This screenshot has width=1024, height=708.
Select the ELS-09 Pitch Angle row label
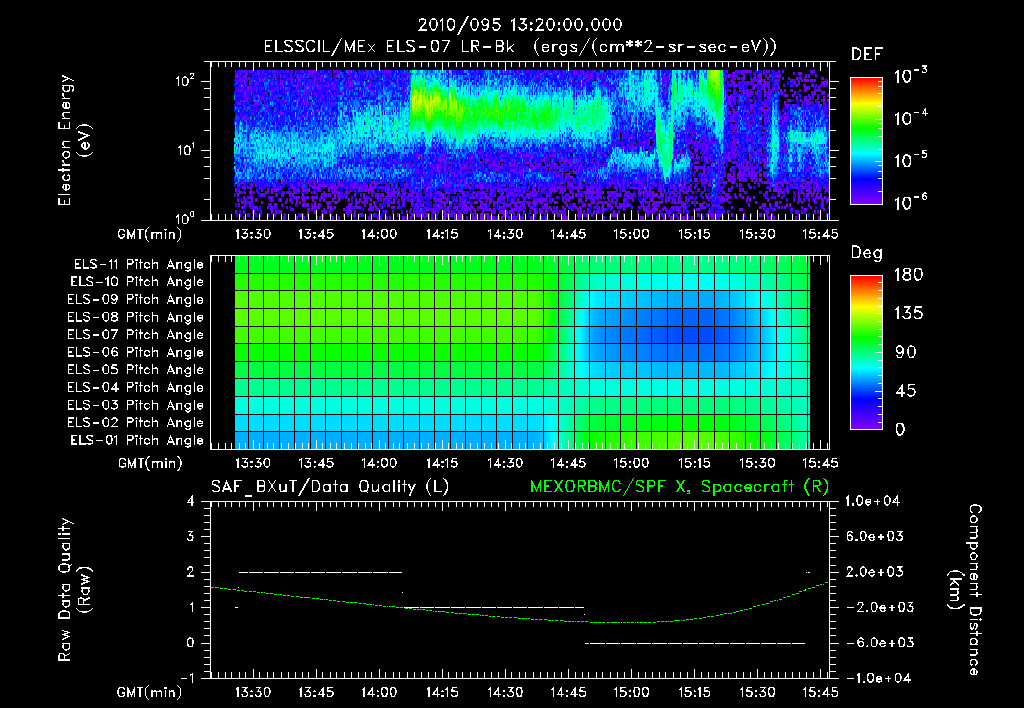pos(135,300)
